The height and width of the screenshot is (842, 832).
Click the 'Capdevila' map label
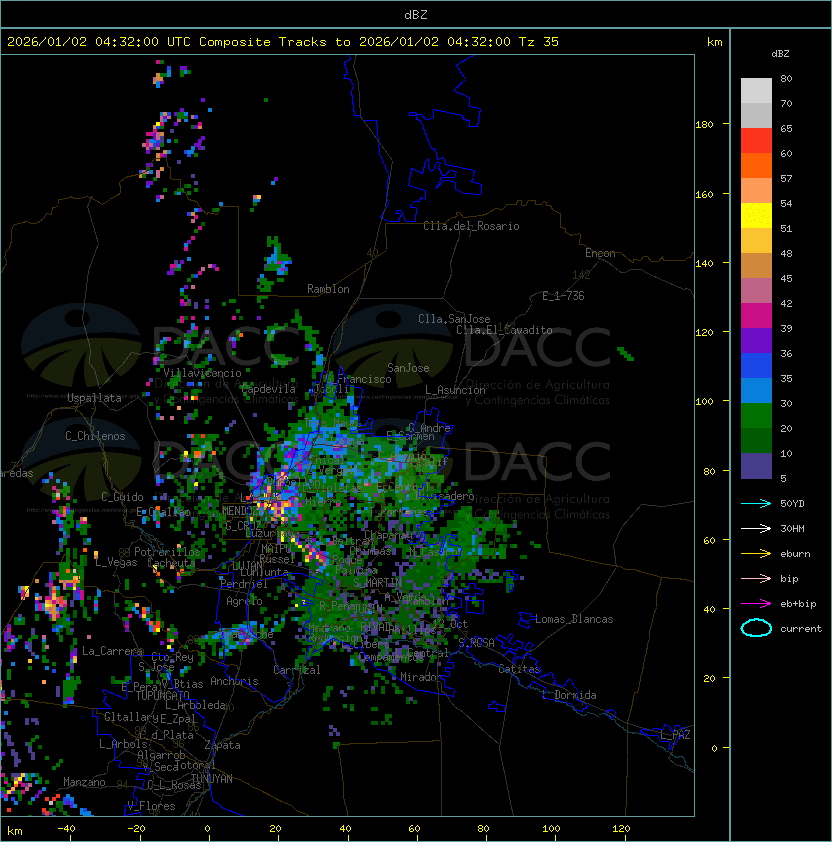coord(269,389)
